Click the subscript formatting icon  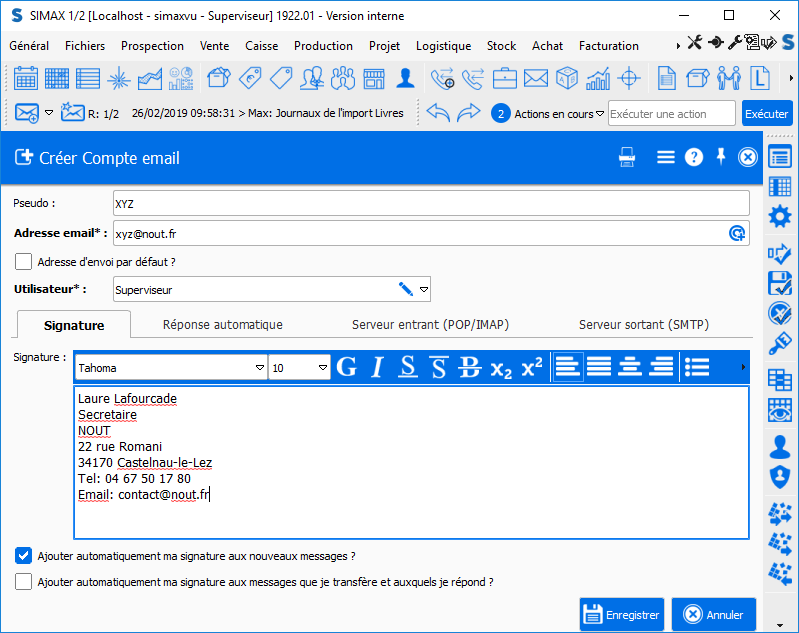(501, 367)
